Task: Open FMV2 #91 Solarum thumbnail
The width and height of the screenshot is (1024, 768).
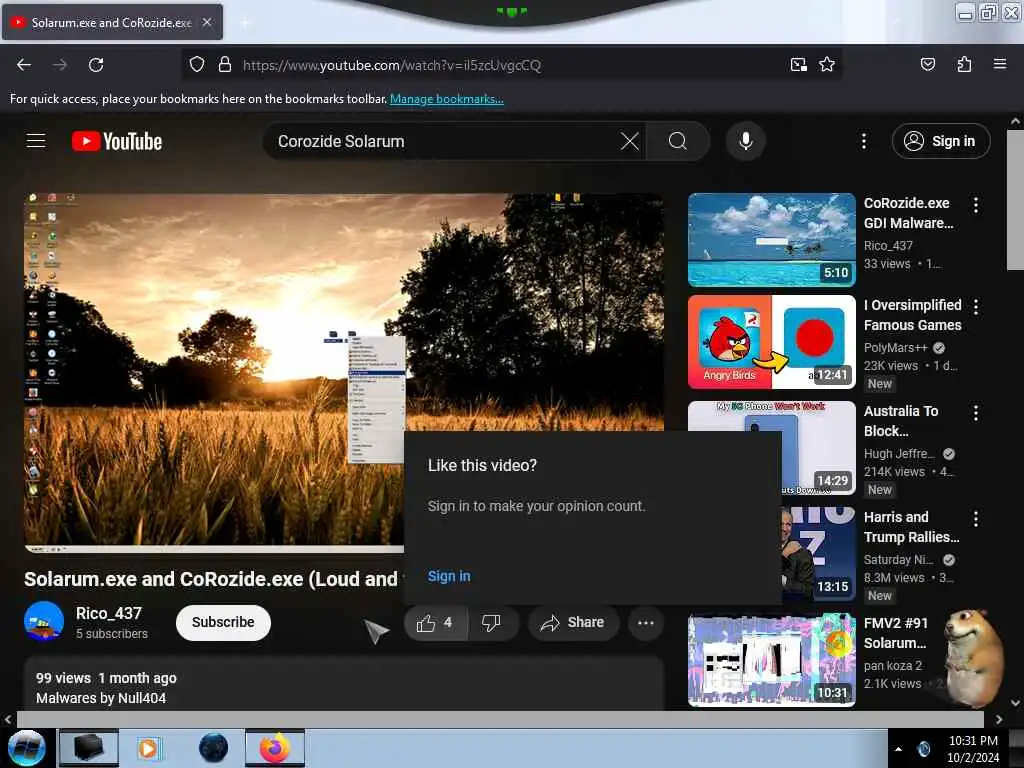Action: pyautogui.click(x=771, y=660)
